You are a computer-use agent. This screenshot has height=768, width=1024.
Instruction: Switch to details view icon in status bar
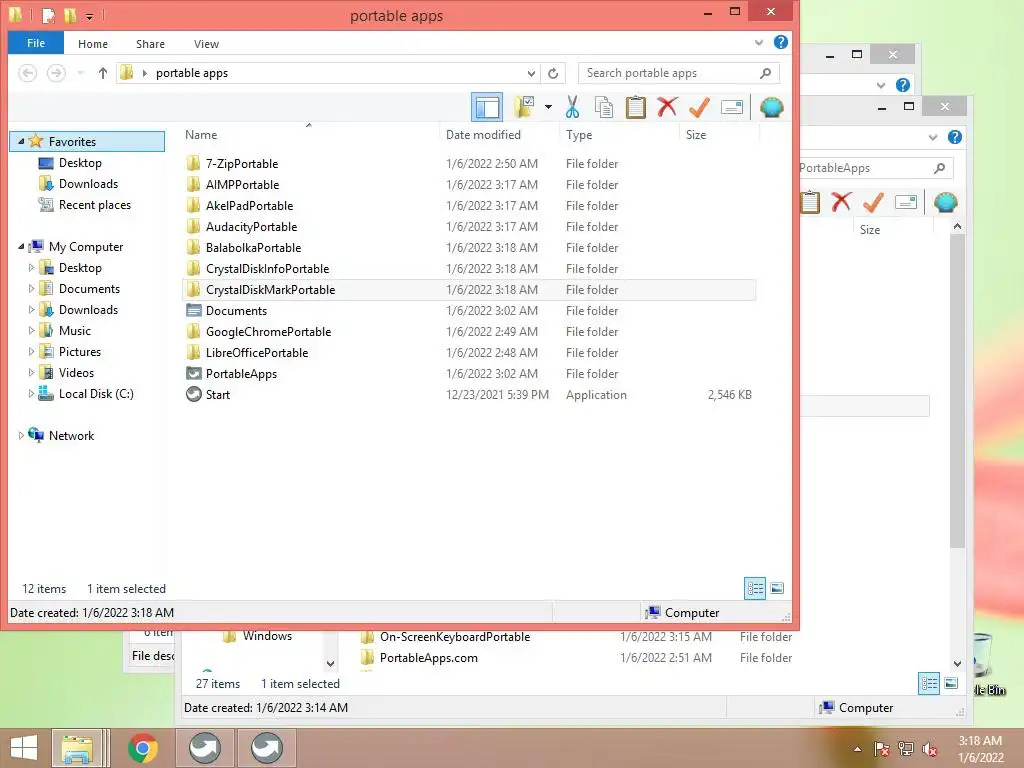pyautogui.click(x=755, y=588)
